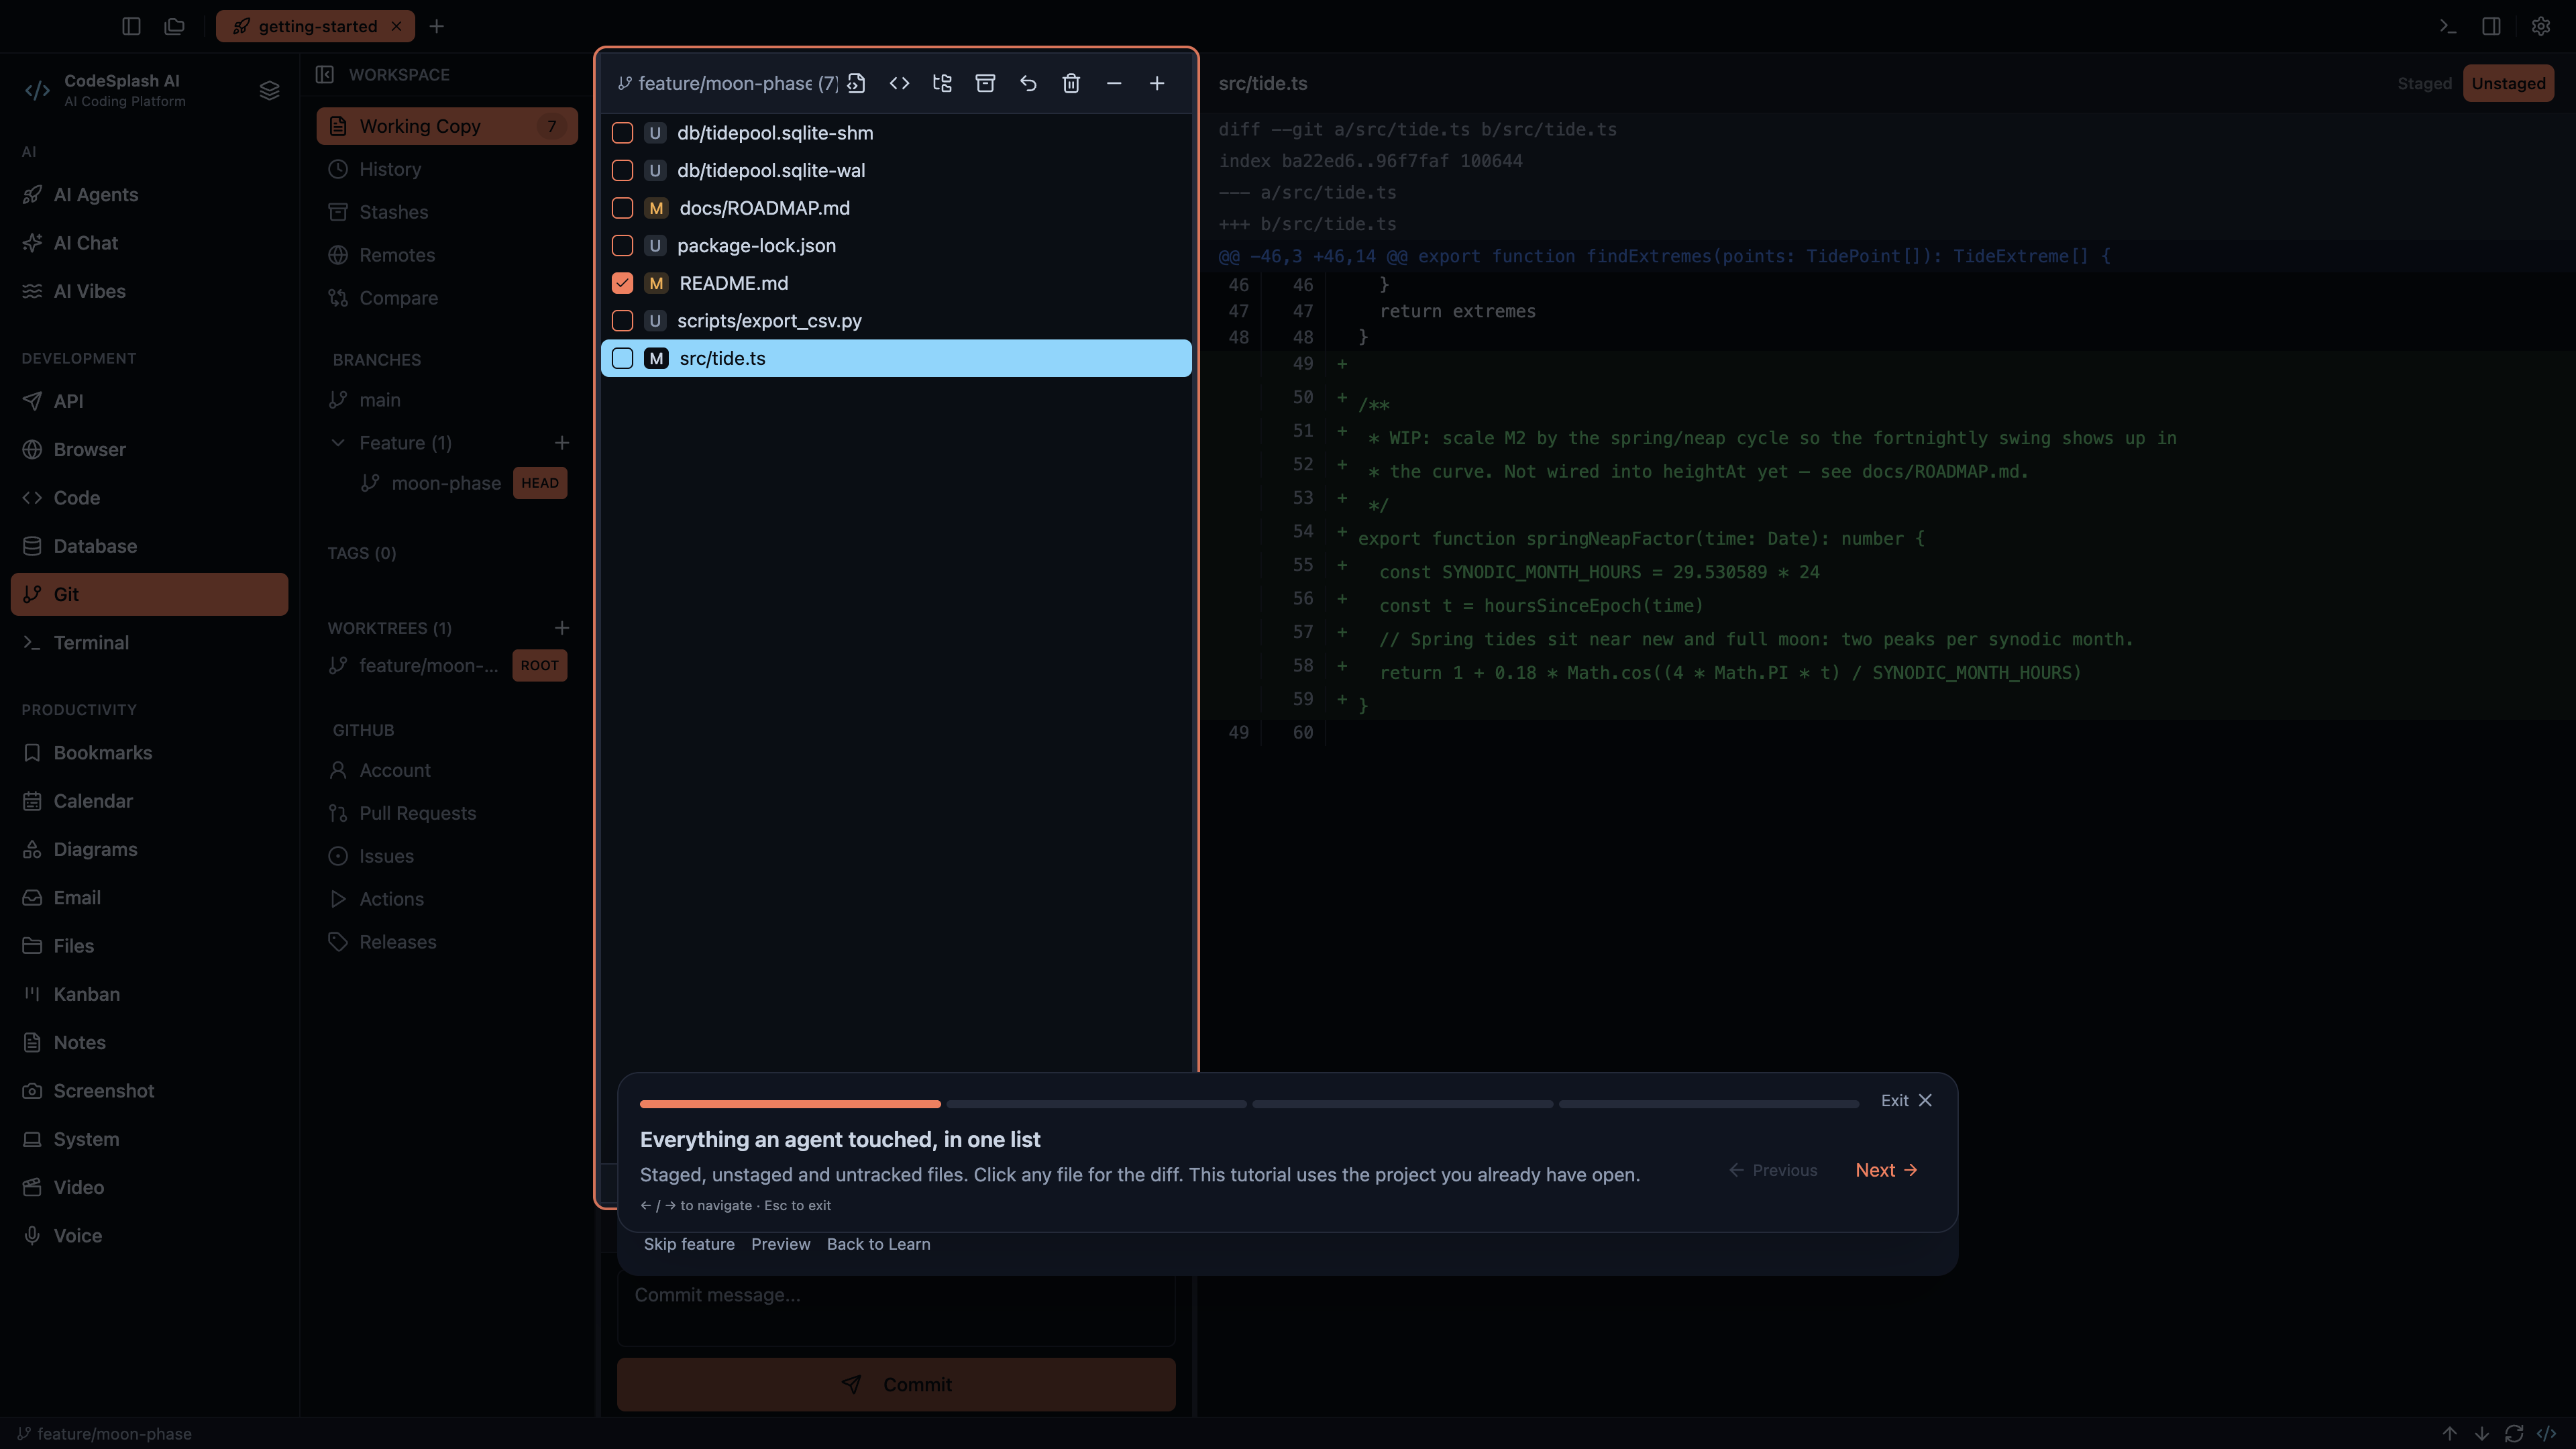
Task: Click the Skip feature link
Action: point(689,1244)
